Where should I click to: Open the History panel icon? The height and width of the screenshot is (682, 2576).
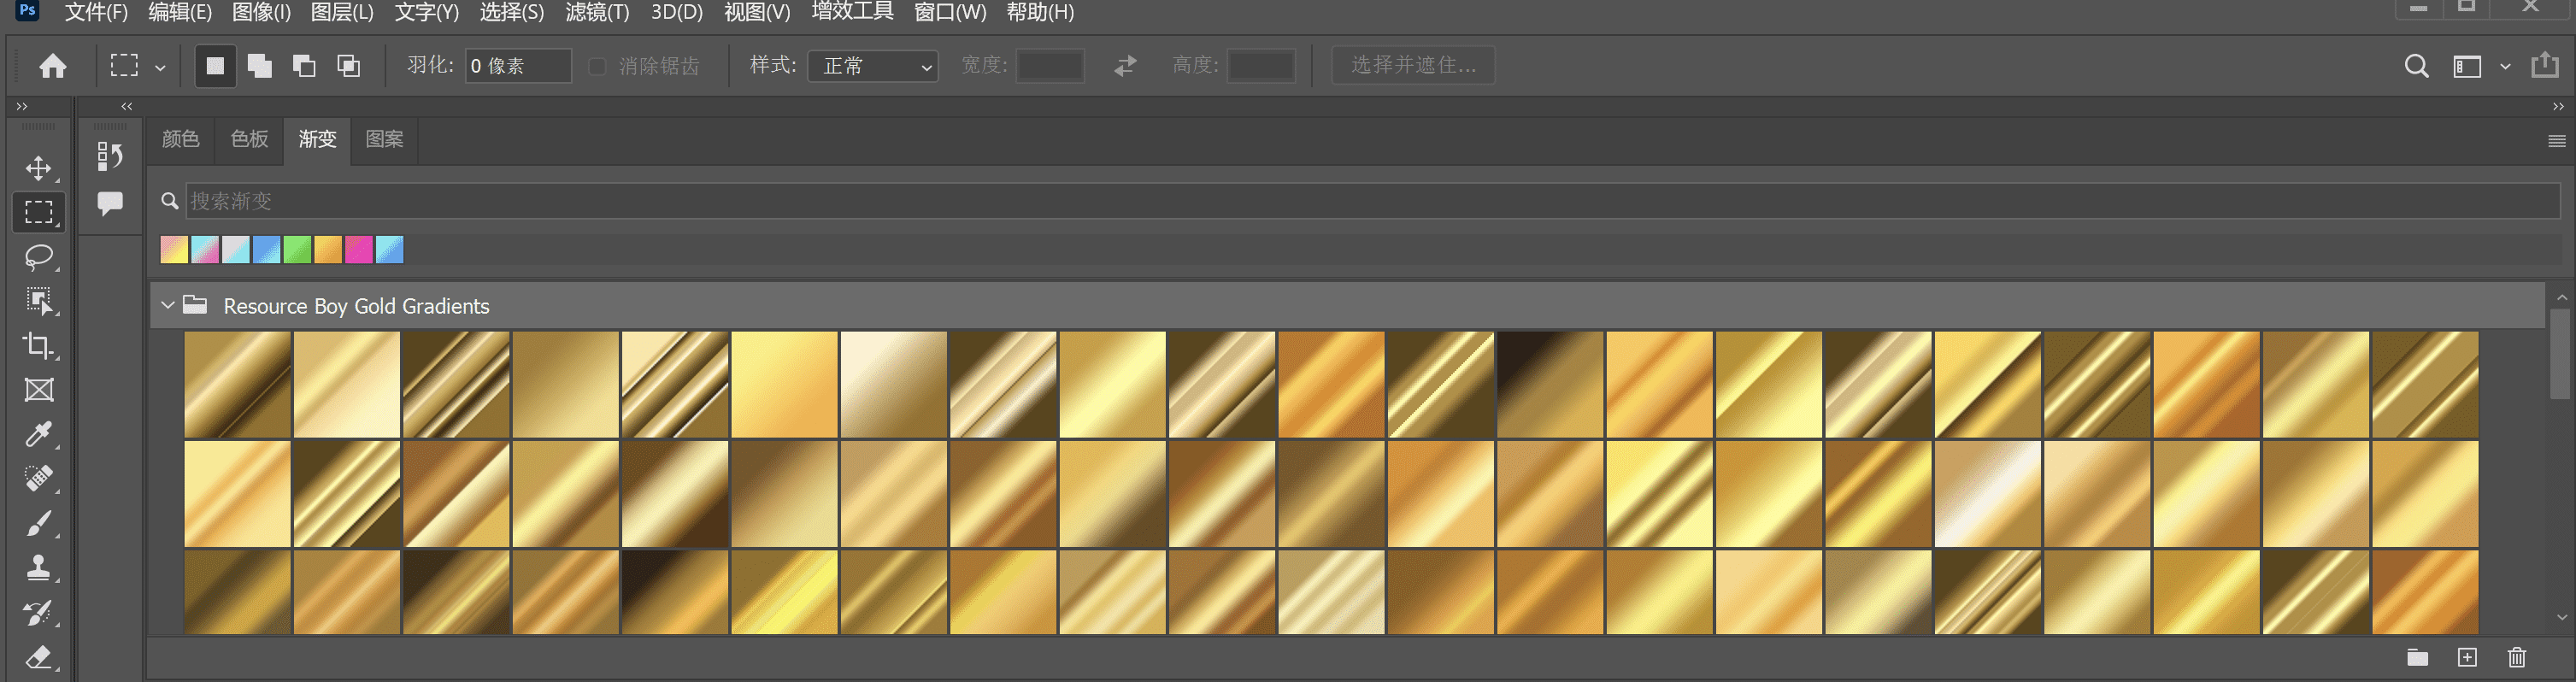tap(109, 156)
